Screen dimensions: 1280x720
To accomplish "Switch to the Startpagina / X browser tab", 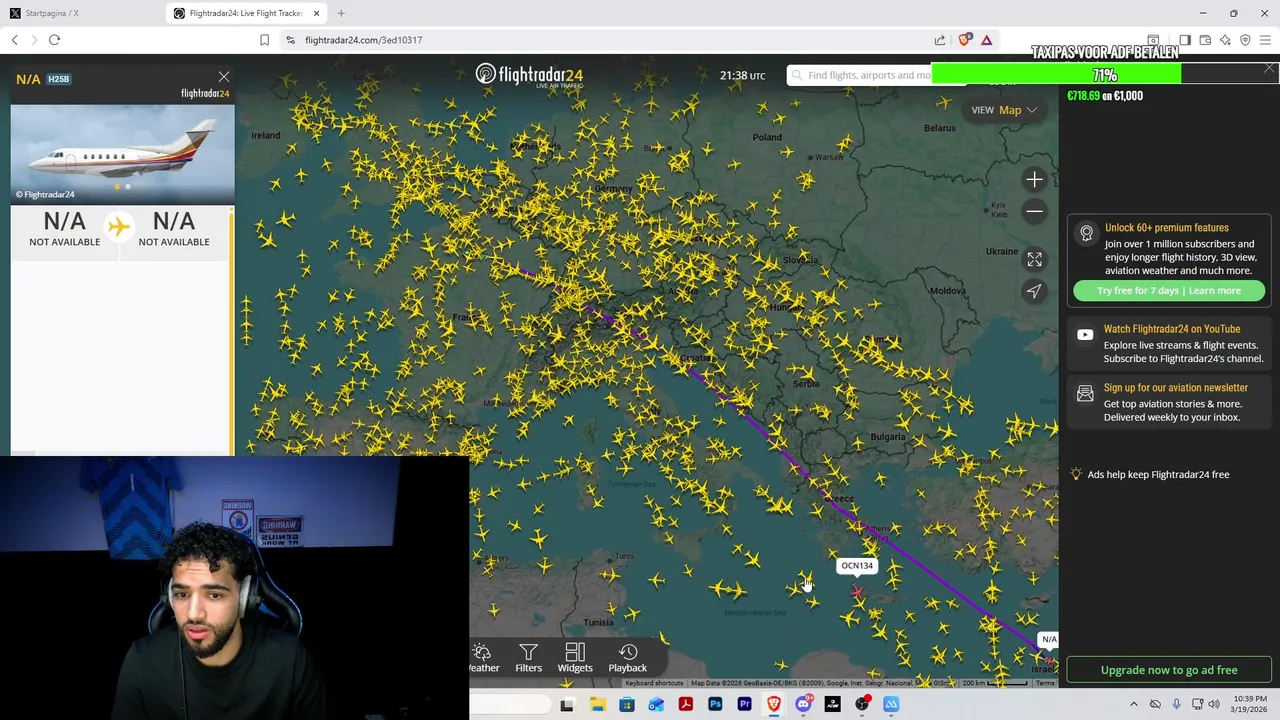I will [x=80, y=13].
